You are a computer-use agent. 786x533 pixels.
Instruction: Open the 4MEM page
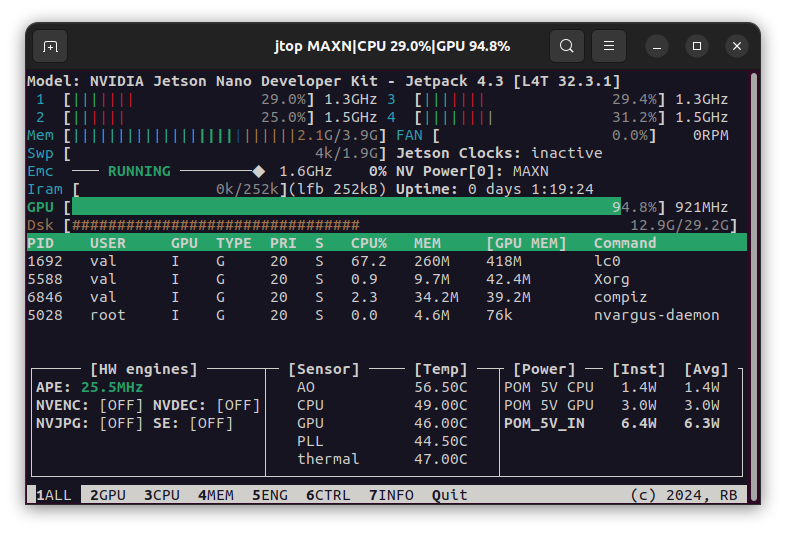pos(215,495)
